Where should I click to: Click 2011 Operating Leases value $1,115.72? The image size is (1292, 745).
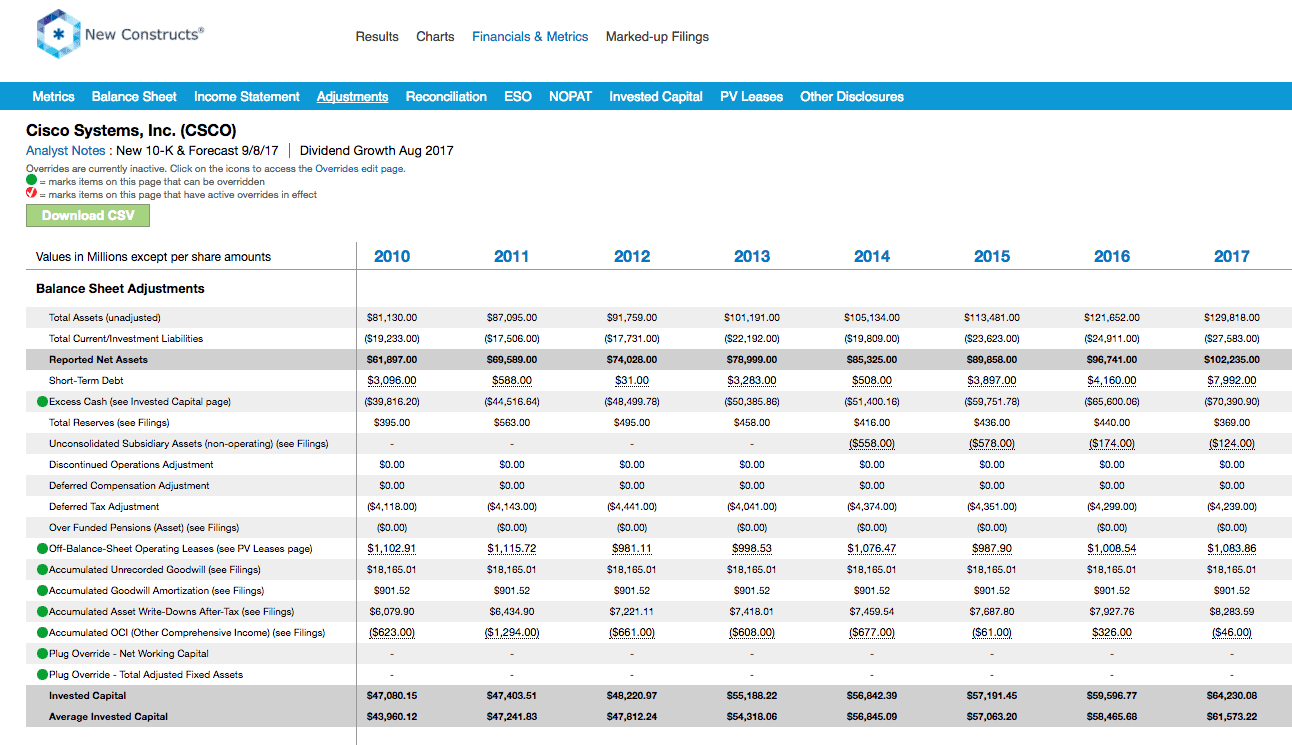512,549
